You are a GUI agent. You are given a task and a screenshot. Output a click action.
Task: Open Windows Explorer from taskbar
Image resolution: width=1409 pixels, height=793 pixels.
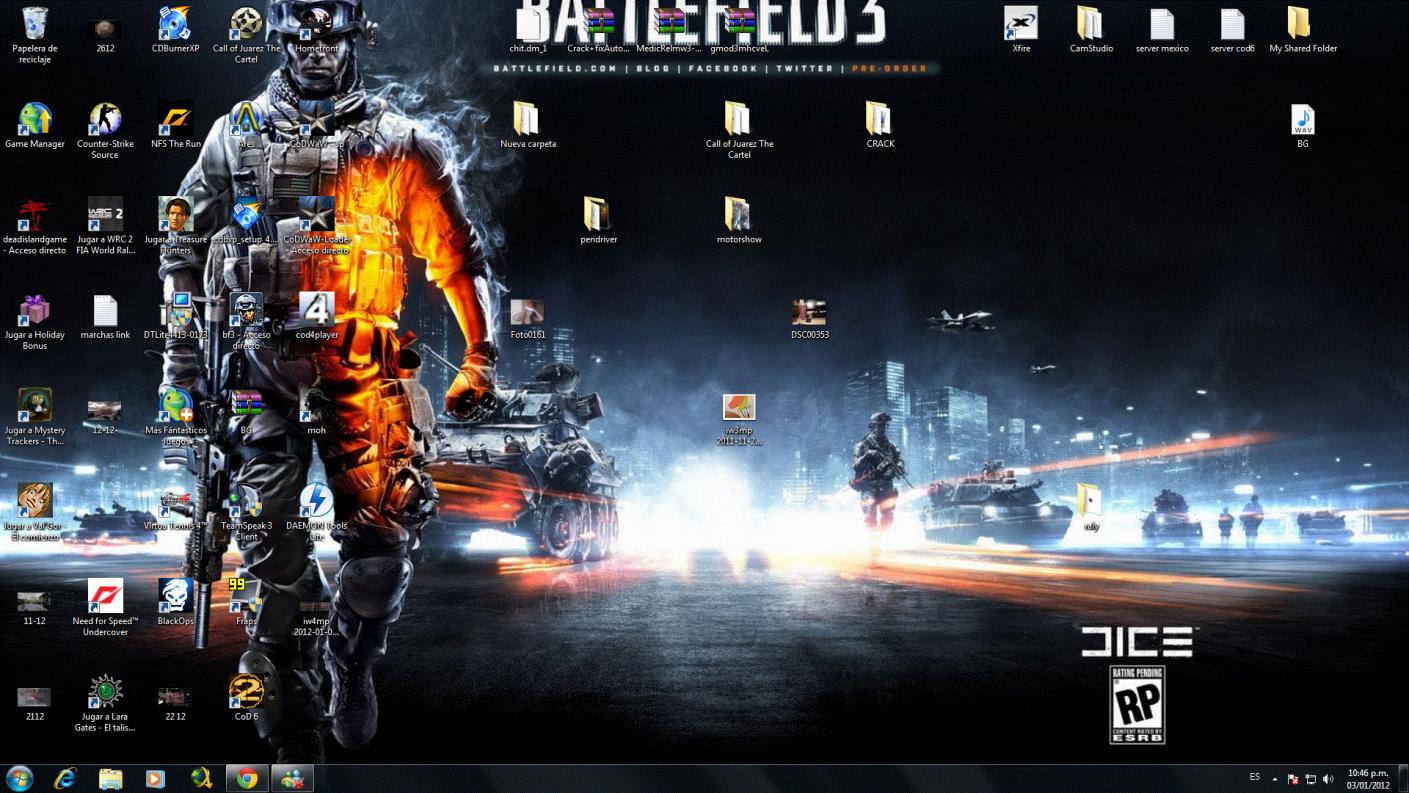[x=110, y=778]
